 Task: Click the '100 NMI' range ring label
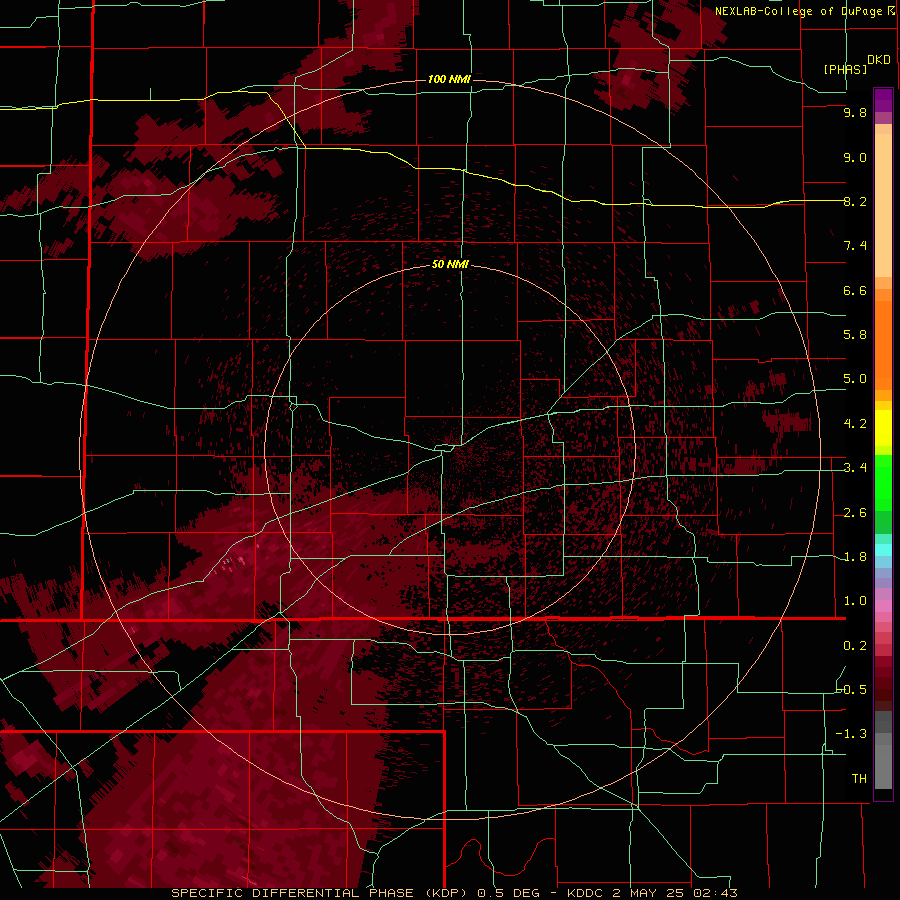coord(449,79)
